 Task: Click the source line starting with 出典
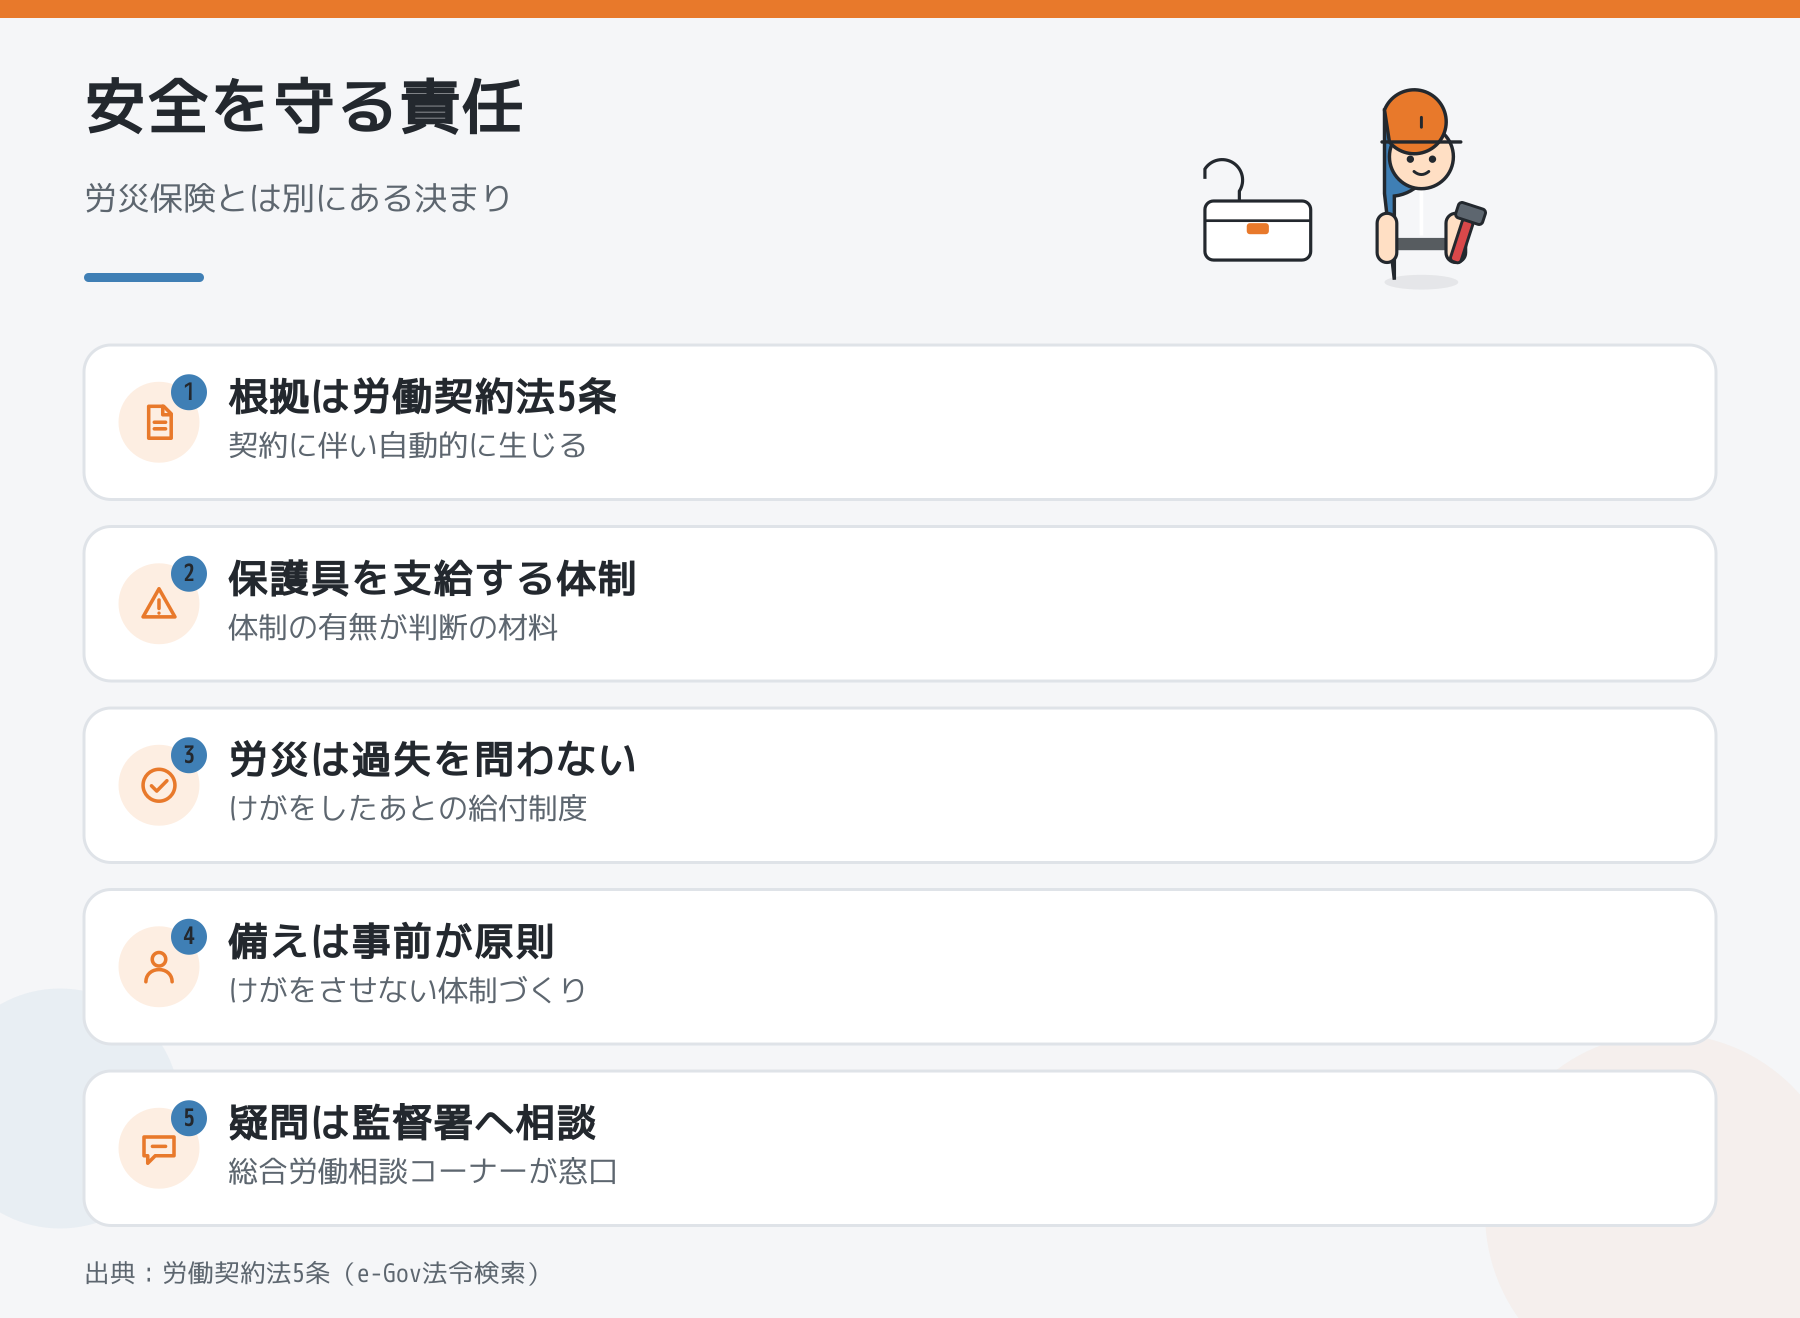(x=315, y=1273)
